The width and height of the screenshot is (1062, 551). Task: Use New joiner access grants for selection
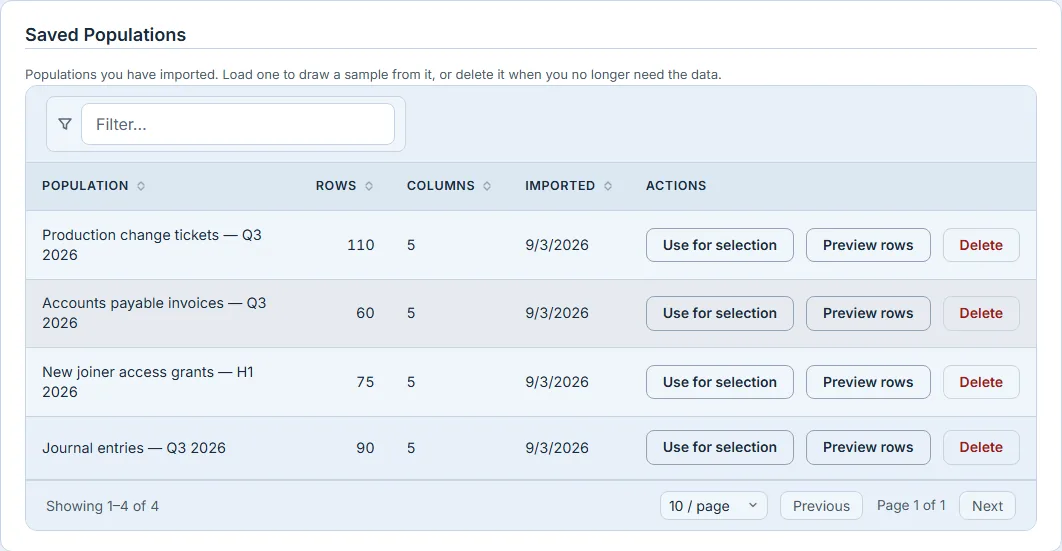click(719, 382)
